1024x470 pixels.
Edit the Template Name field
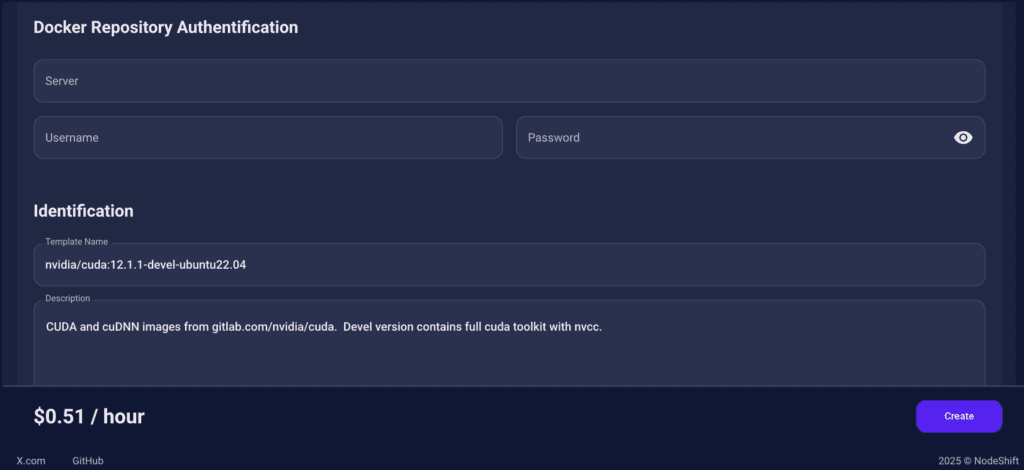[x=509, y=265]
